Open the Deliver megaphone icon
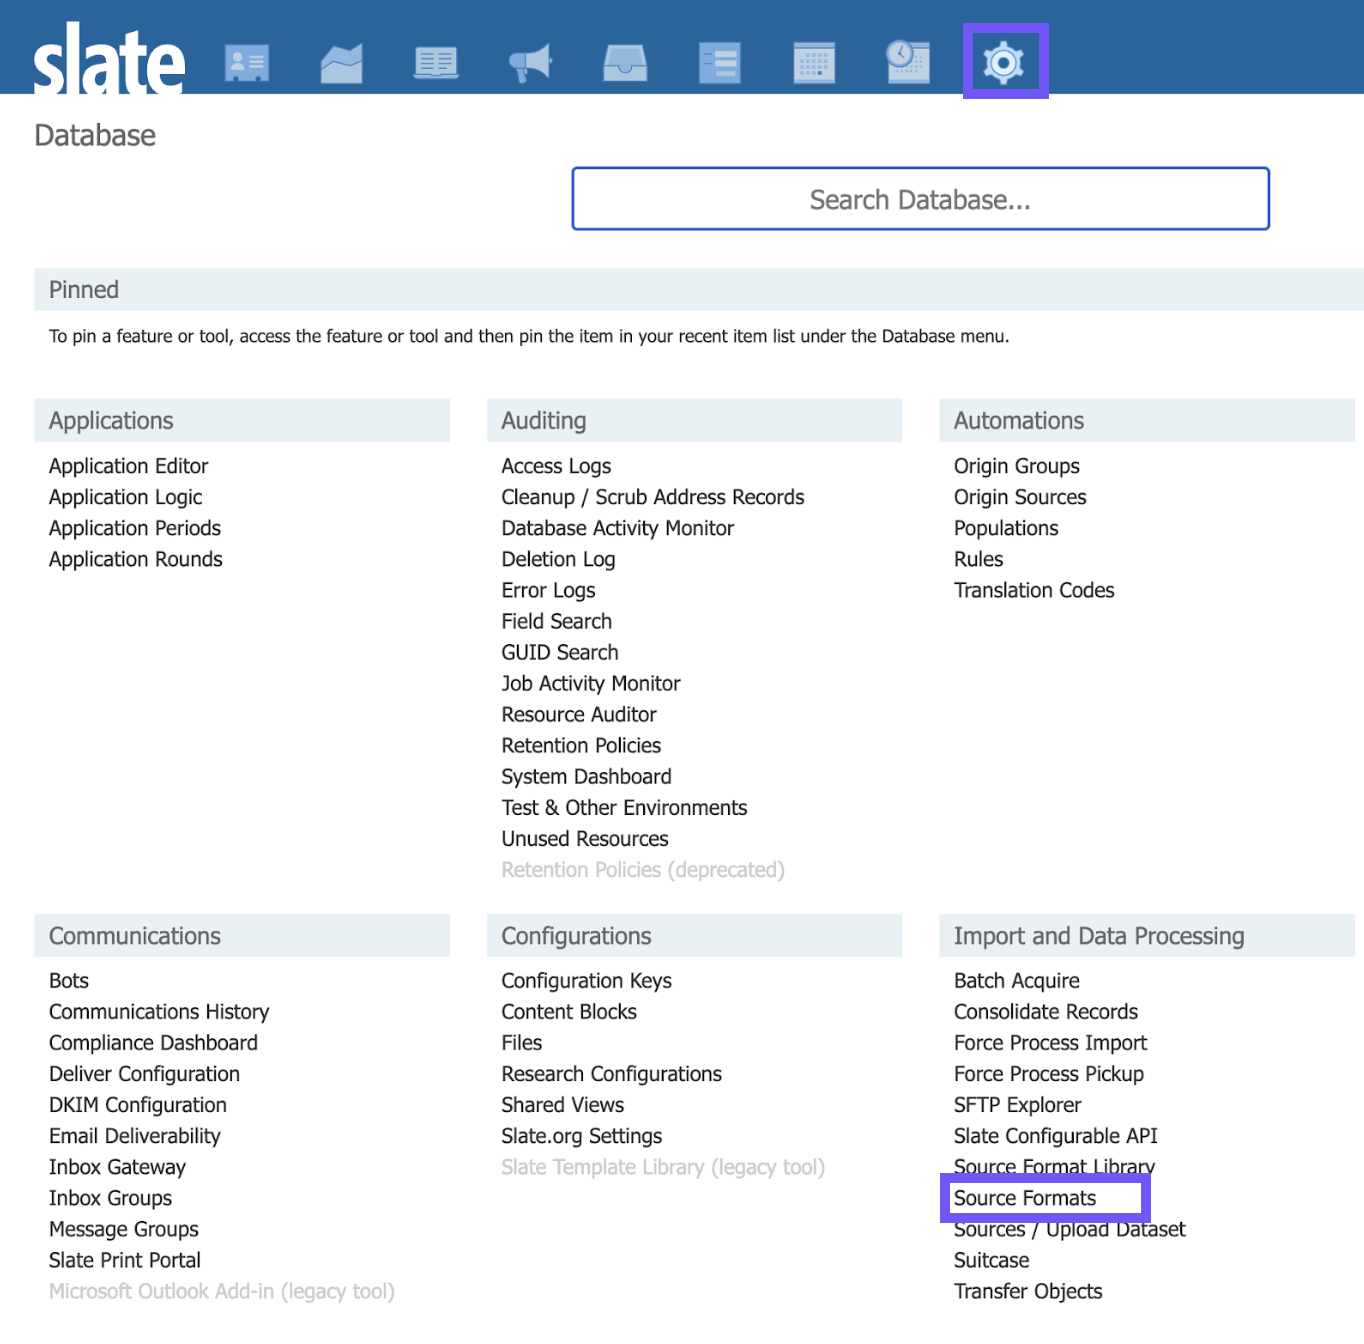This screenshot has width=1364, height=1344. (x=530, y=63)
